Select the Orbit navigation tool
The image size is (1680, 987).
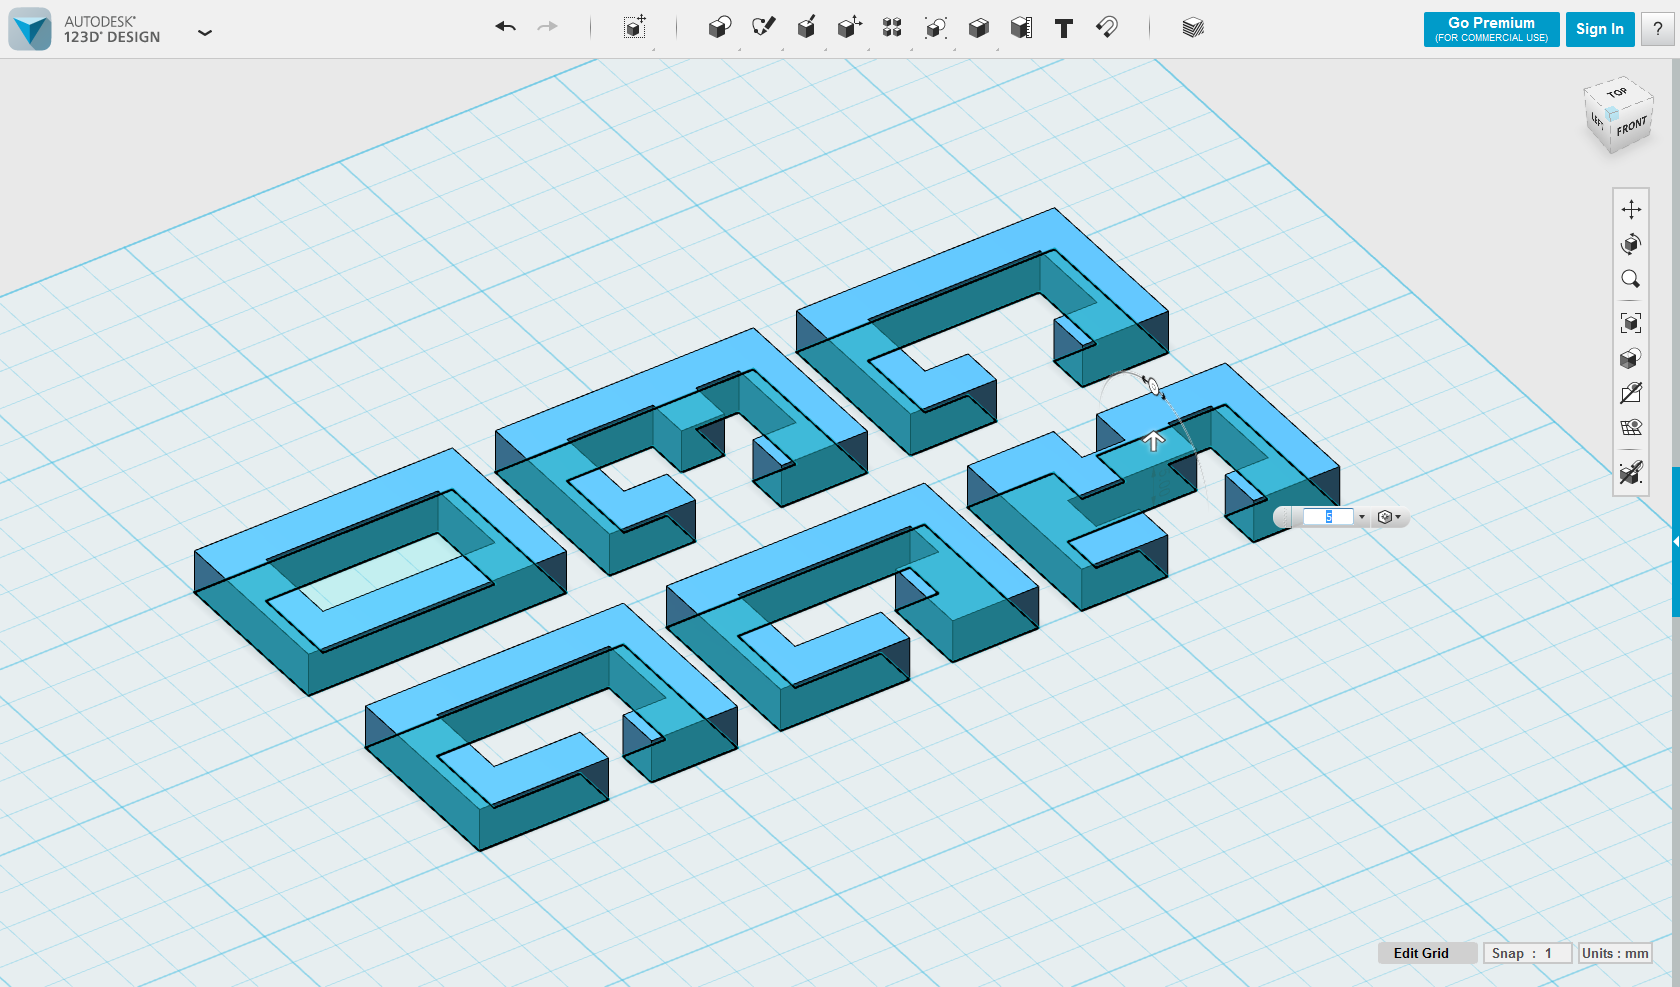click(1631, 244)
